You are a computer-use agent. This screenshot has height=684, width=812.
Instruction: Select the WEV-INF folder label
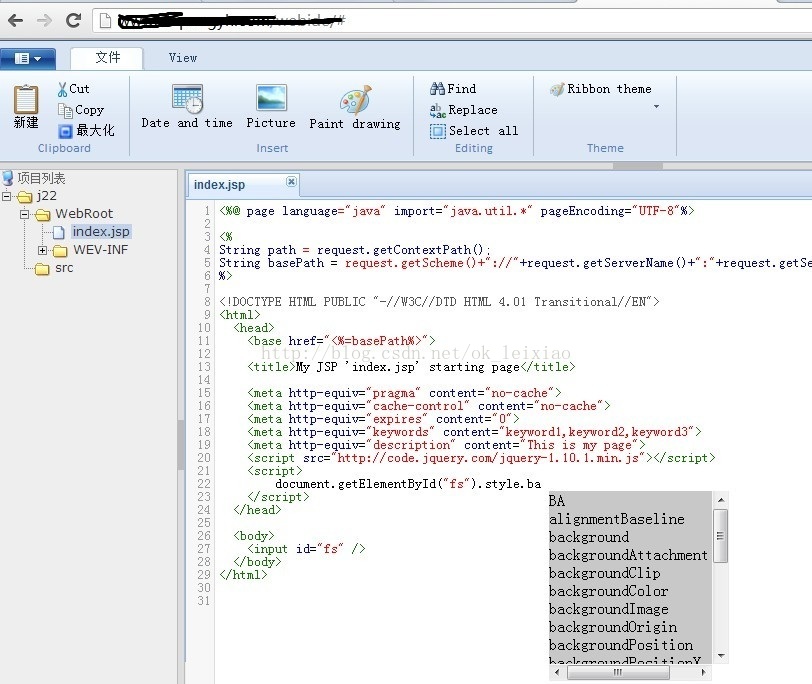point(100,250)
